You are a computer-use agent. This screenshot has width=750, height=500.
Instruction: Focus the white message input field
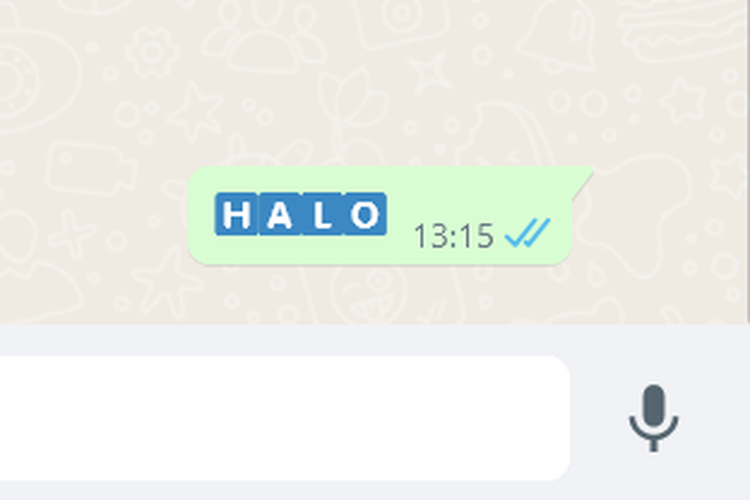point(285,418)
